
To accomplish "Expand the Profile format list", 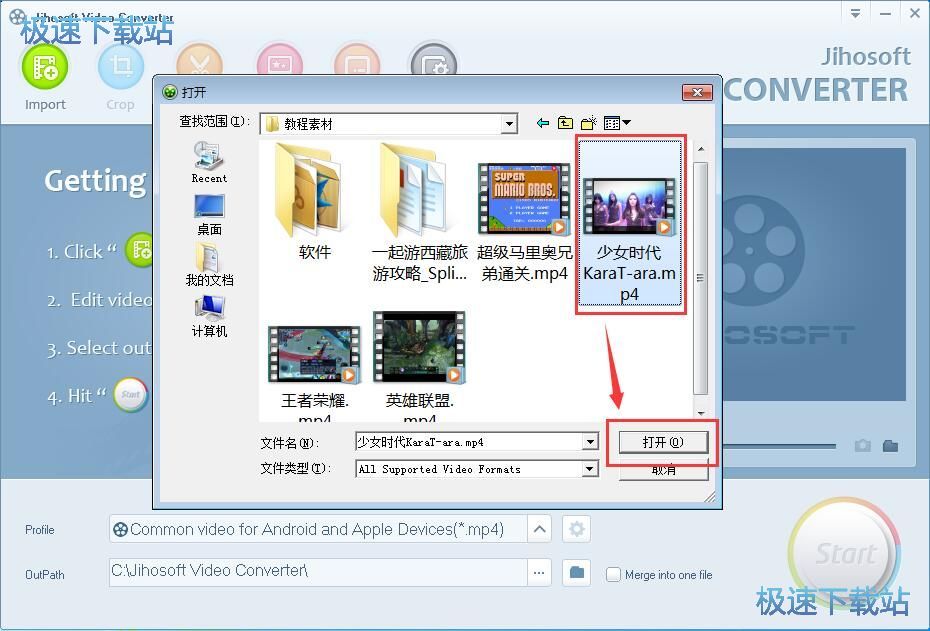I will pos(539,529).
